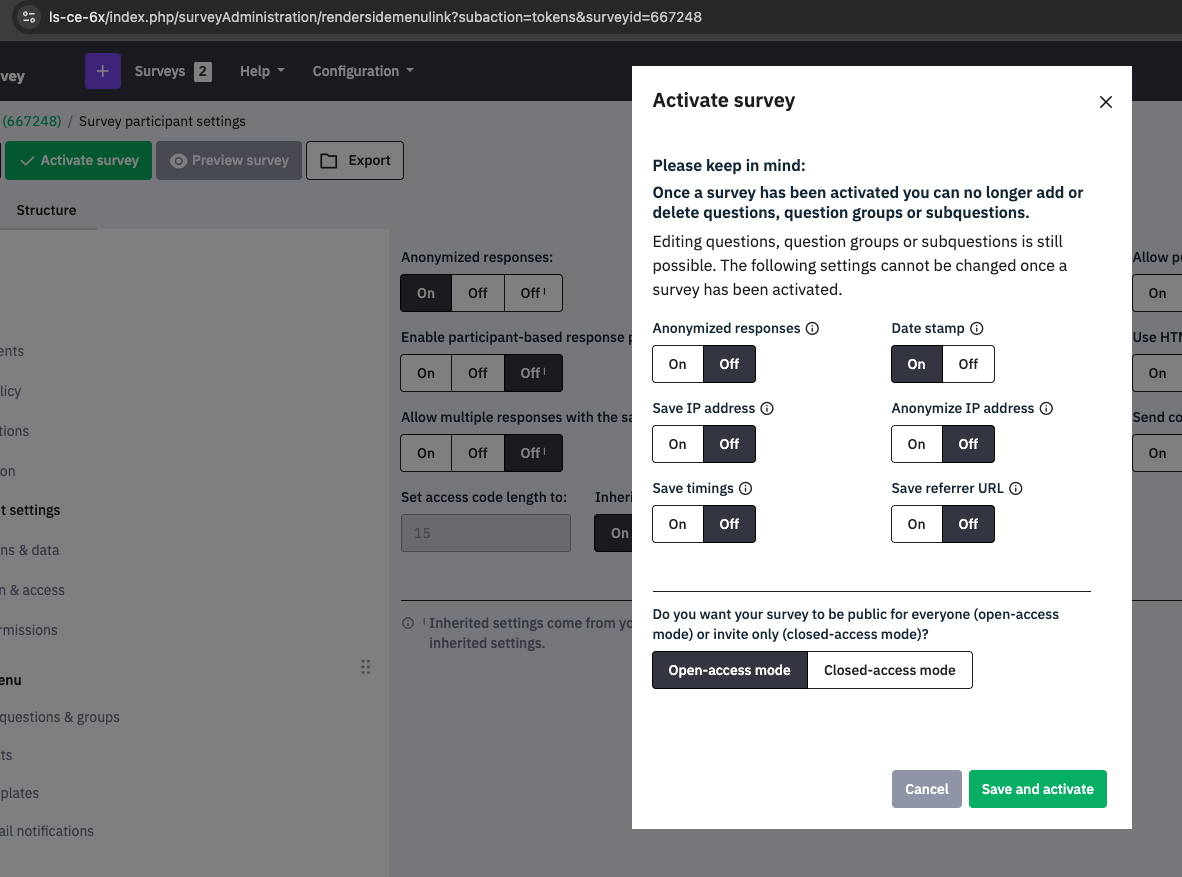This screenshot has width=1182, height=877.
Task: Click info icon next to Date stamp
Action: [x=977, y=328]
